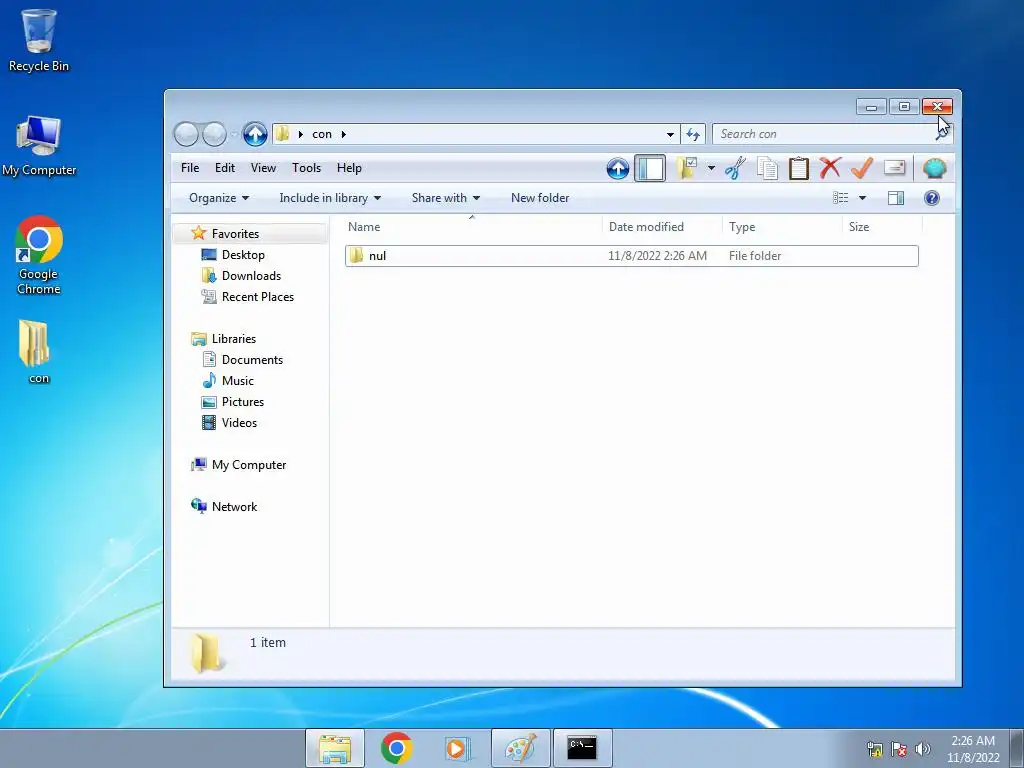The image size is (1024, 768).
Task: Sort by the Name column header
Action: 472,227
